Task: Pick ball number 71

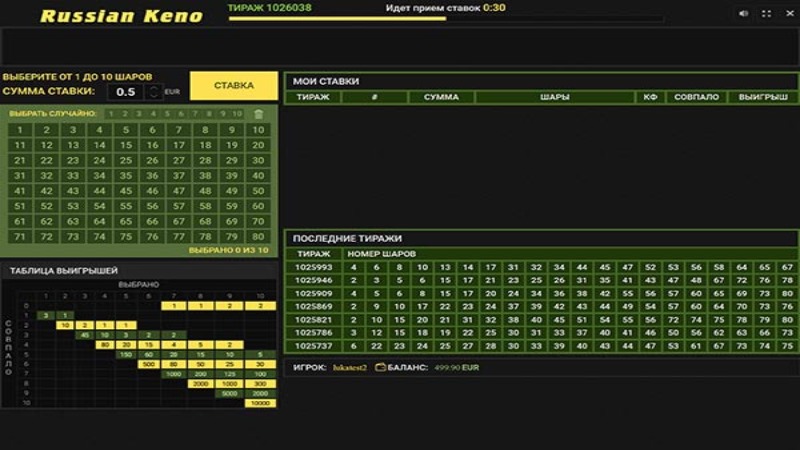Action: (x=20, y=237)
